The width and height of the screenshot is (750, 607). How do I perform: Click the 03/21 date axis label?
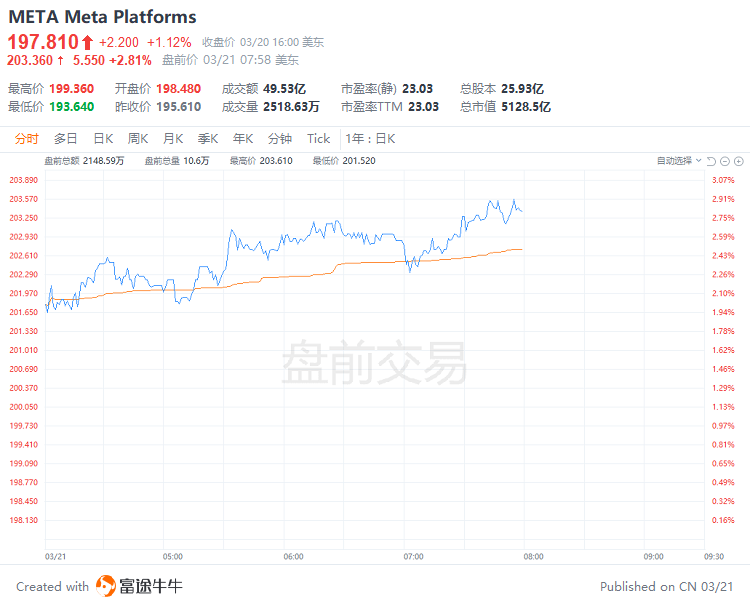click(55, 556)
